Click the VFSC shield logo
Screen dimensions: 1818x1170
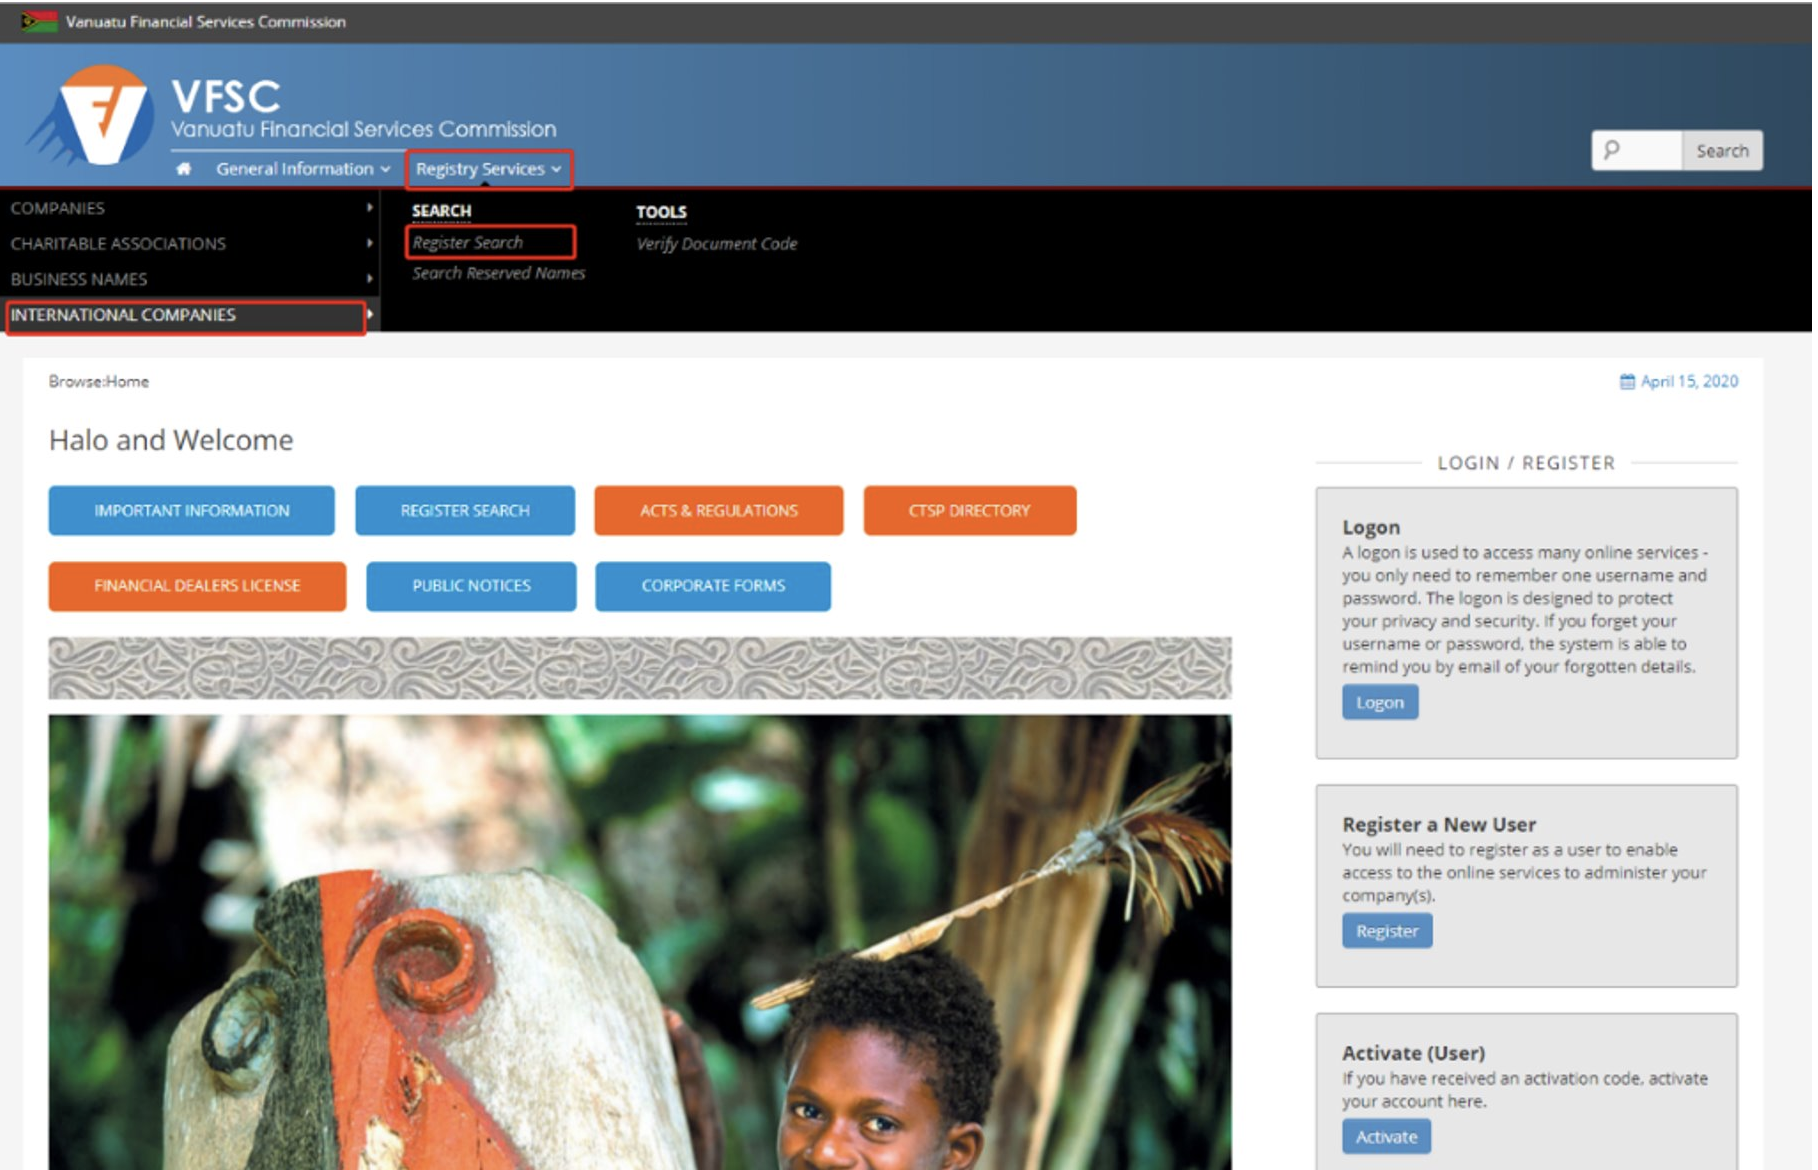pos(91,116)
